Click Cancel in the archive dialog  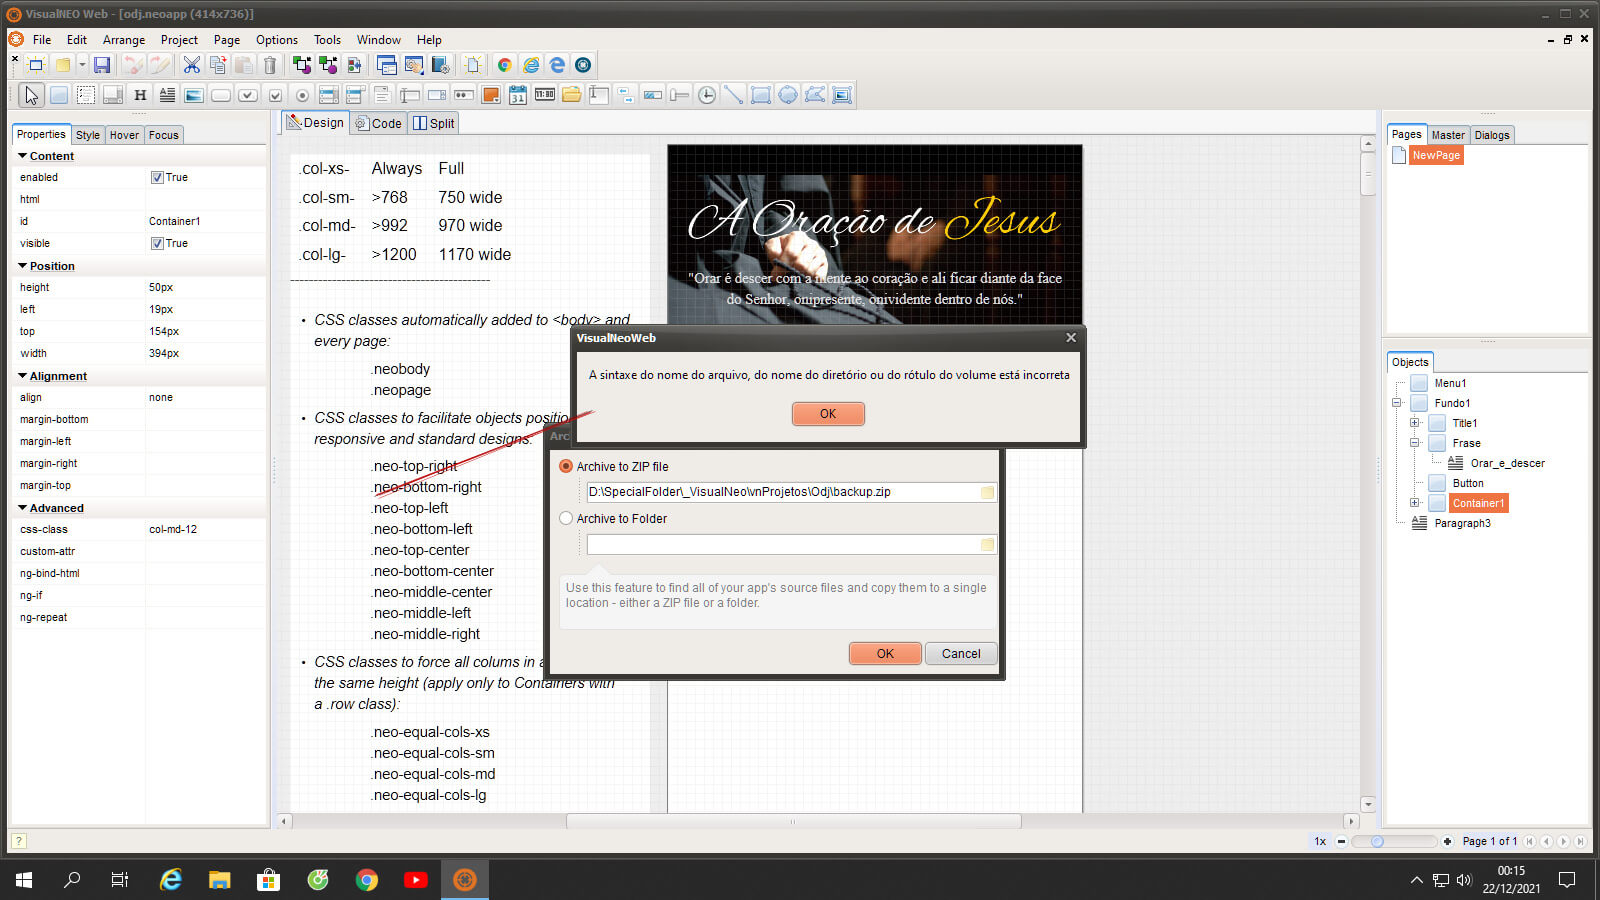coord(961,654)
